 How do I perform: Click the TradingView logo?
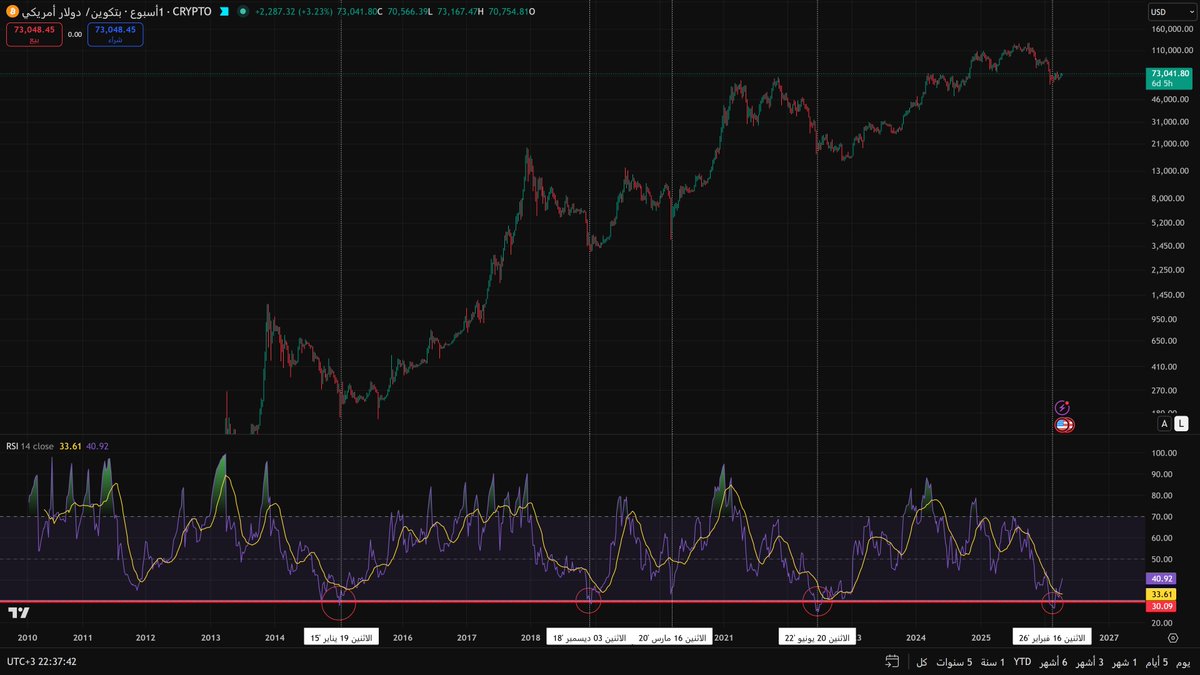(18, 611)
